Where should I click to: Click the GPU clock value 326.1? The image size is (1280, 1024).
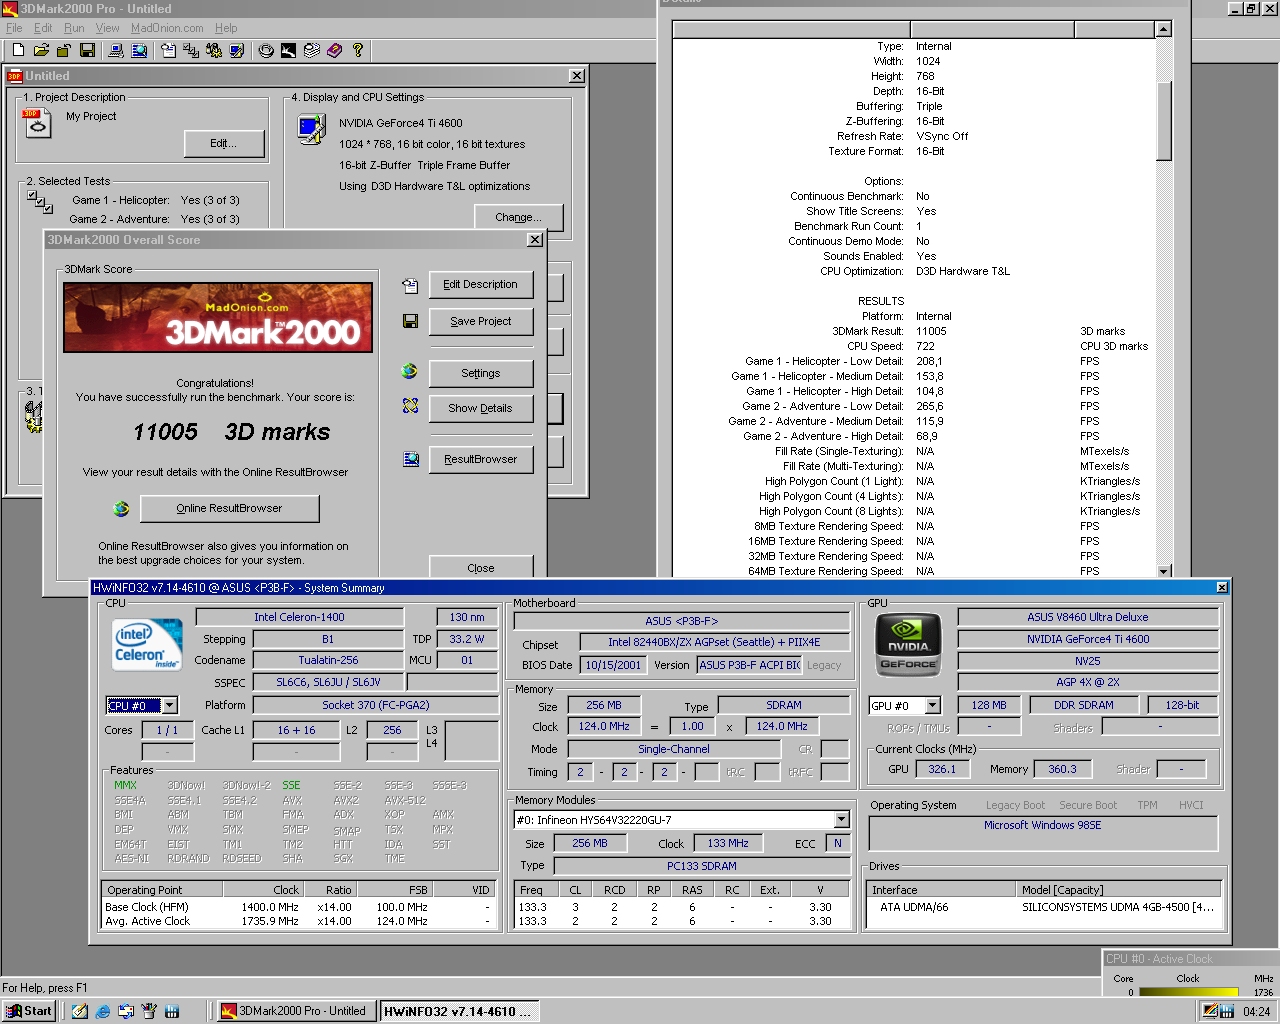pos(942,769)
